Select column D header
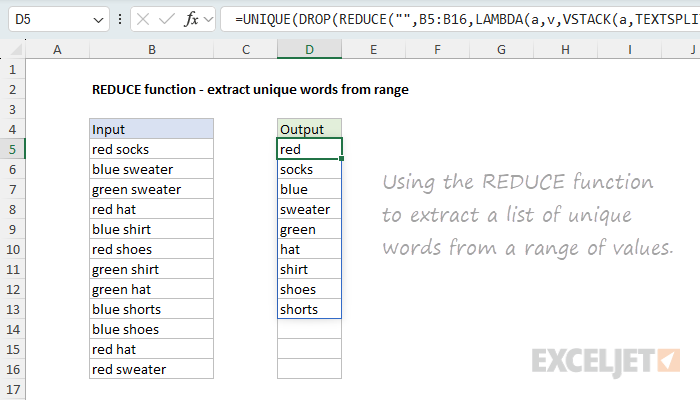Screen dimensions: 700x400 coord(309,49)
